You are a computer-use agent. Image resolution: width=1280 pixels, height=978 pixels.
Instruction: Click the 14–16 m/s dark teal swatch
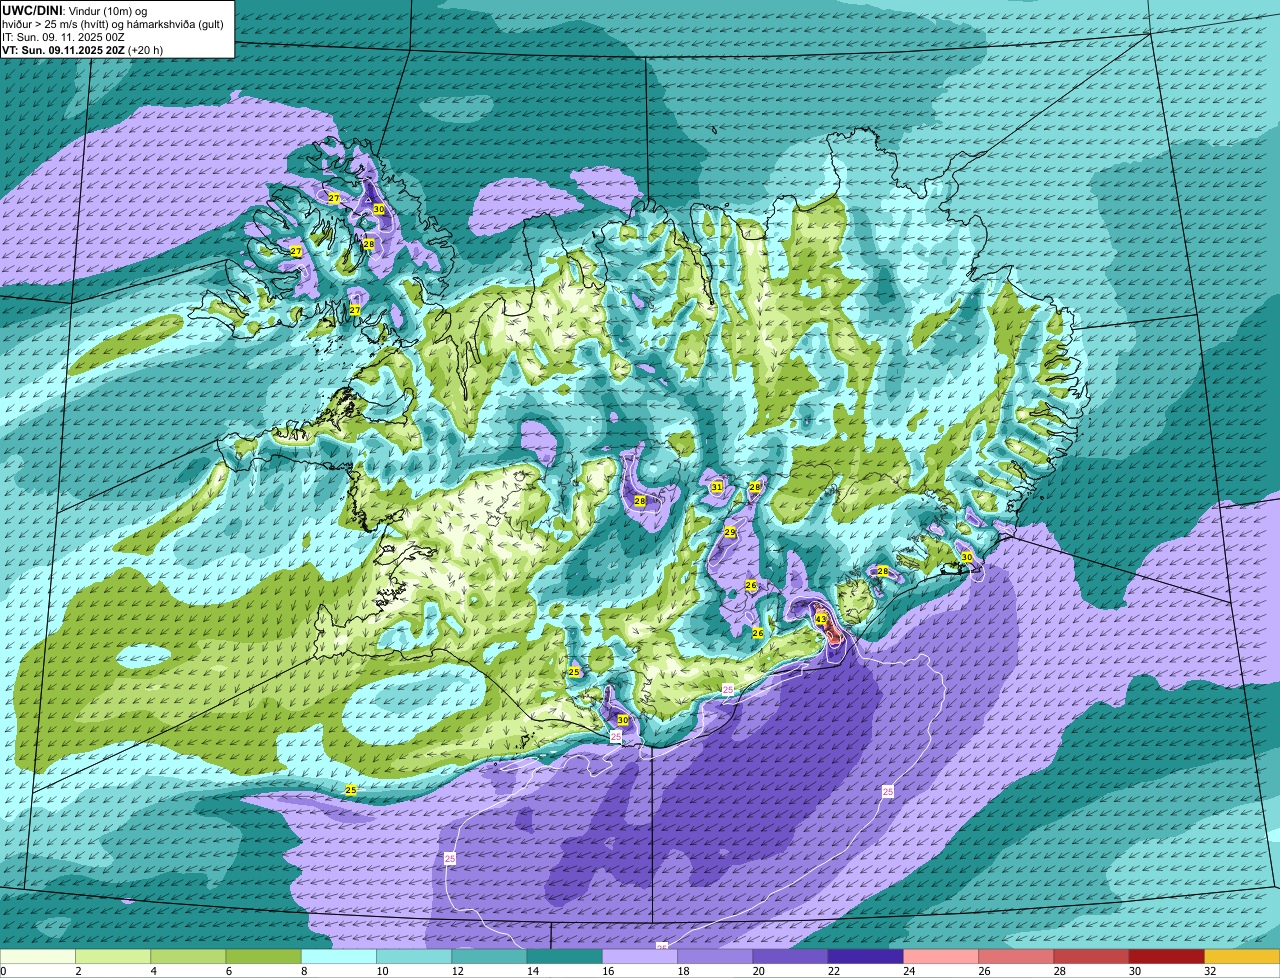565,957
